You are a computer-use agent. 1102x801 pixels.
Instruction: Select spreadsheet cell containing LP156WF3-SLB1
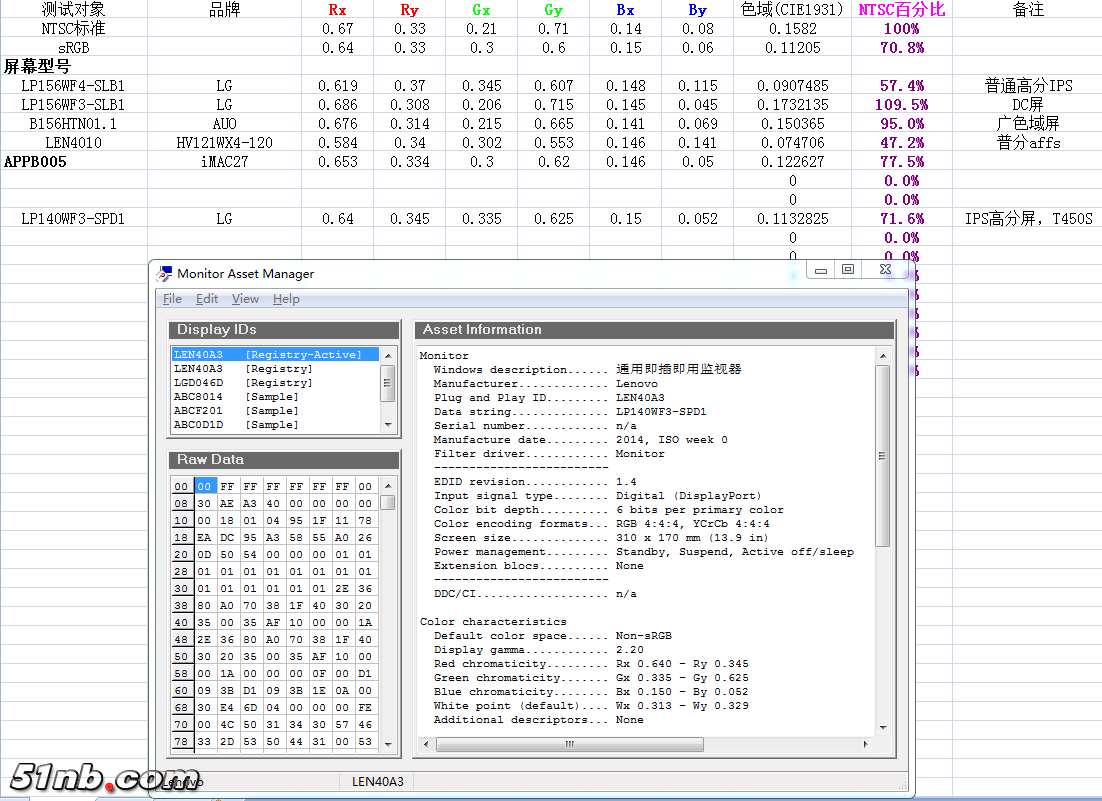73,105
